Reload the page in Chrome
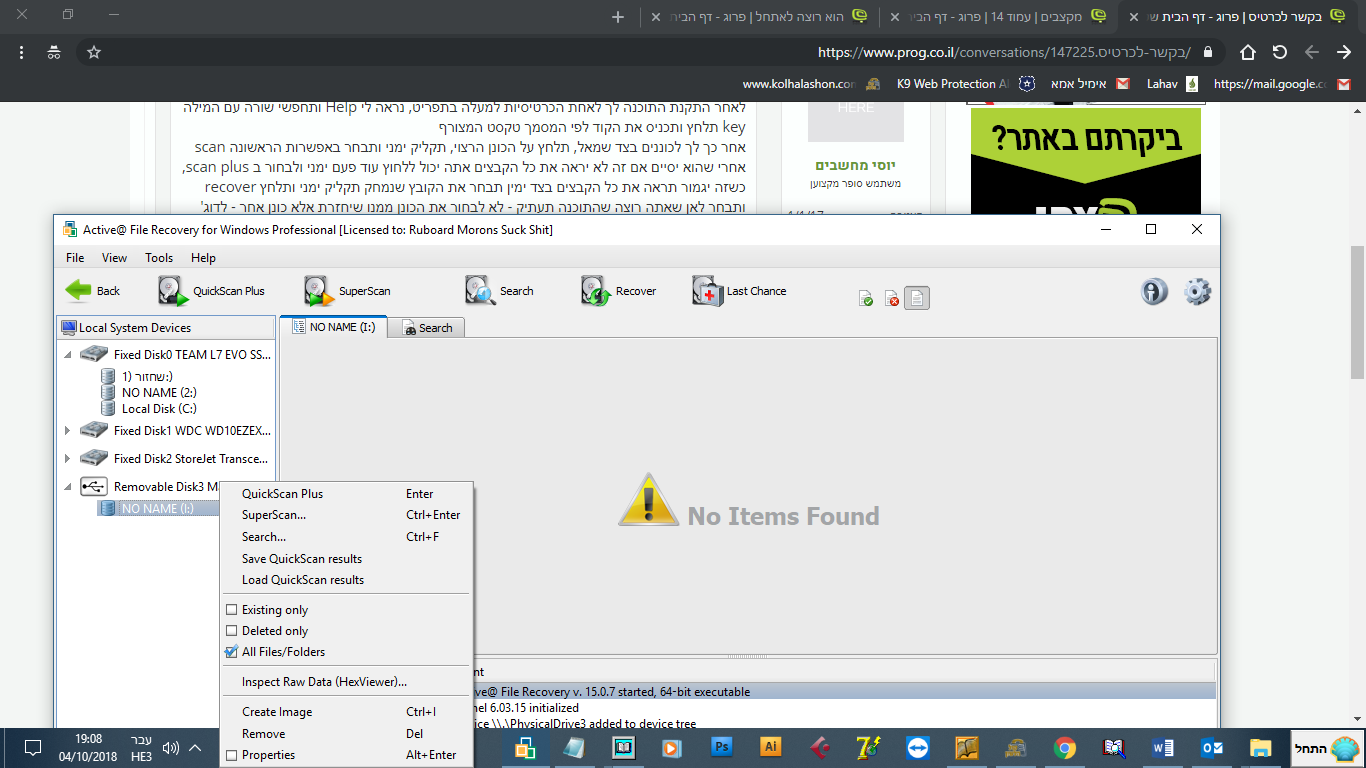 tap(1280, 52)
